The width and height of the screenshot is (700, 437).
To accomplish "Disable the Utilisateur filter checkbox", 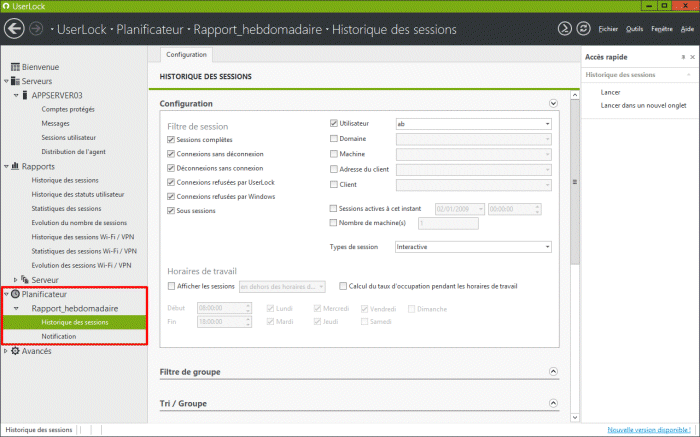I will coord(333,123).
